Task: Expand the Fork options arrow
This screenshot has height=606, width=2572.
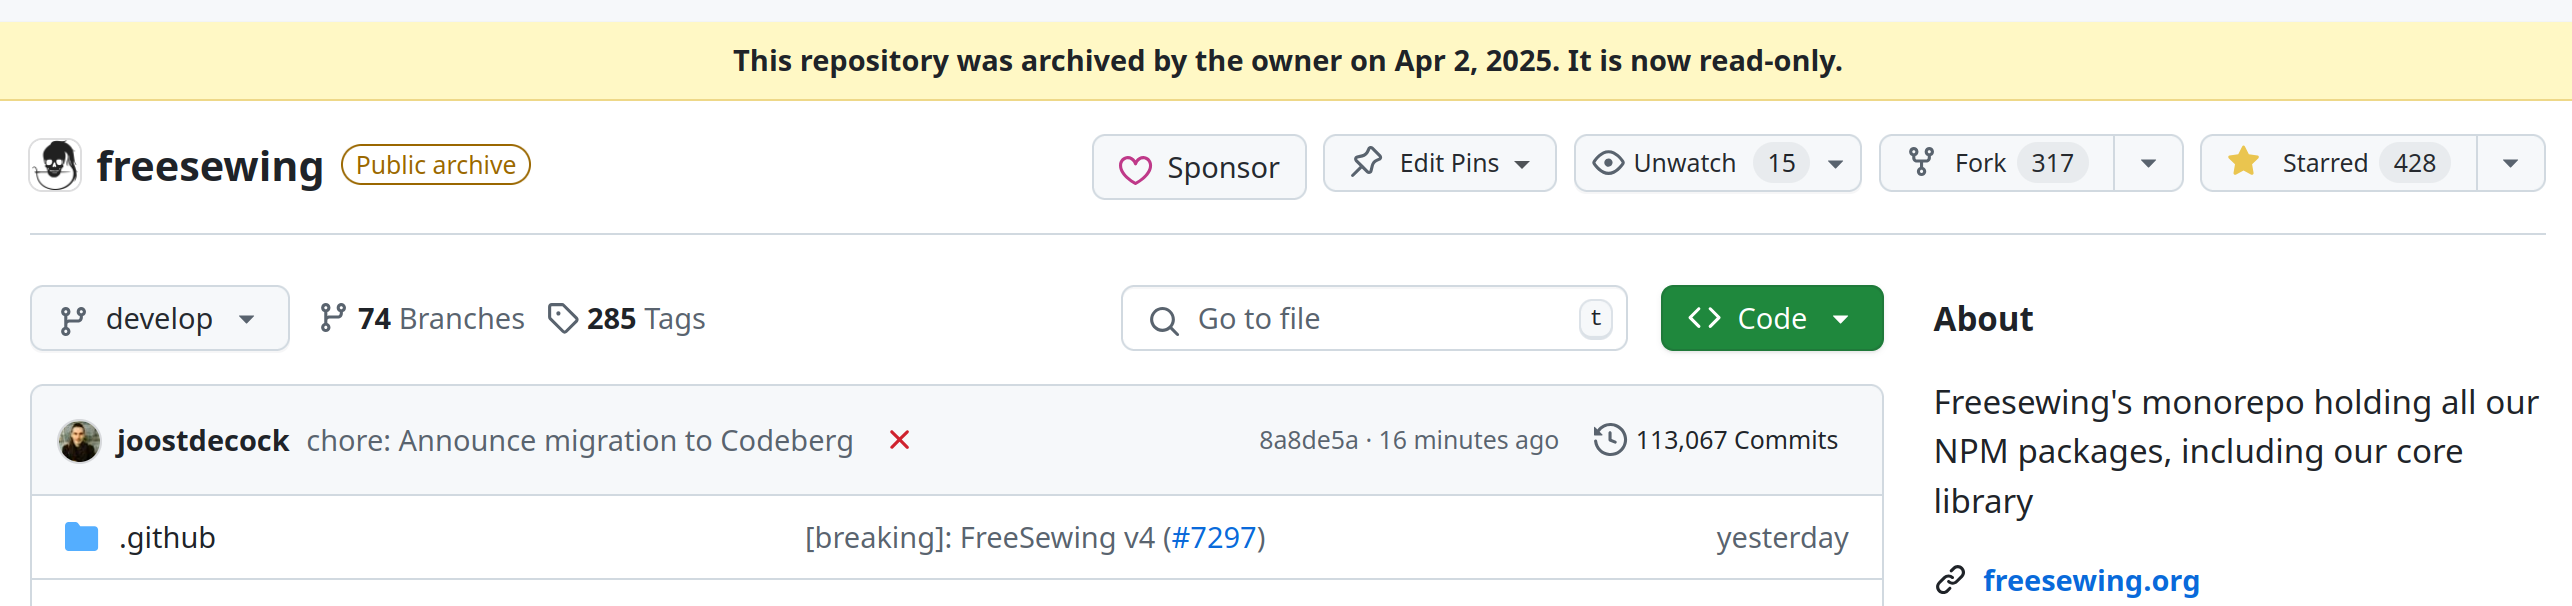Action: pos(2148,163)
